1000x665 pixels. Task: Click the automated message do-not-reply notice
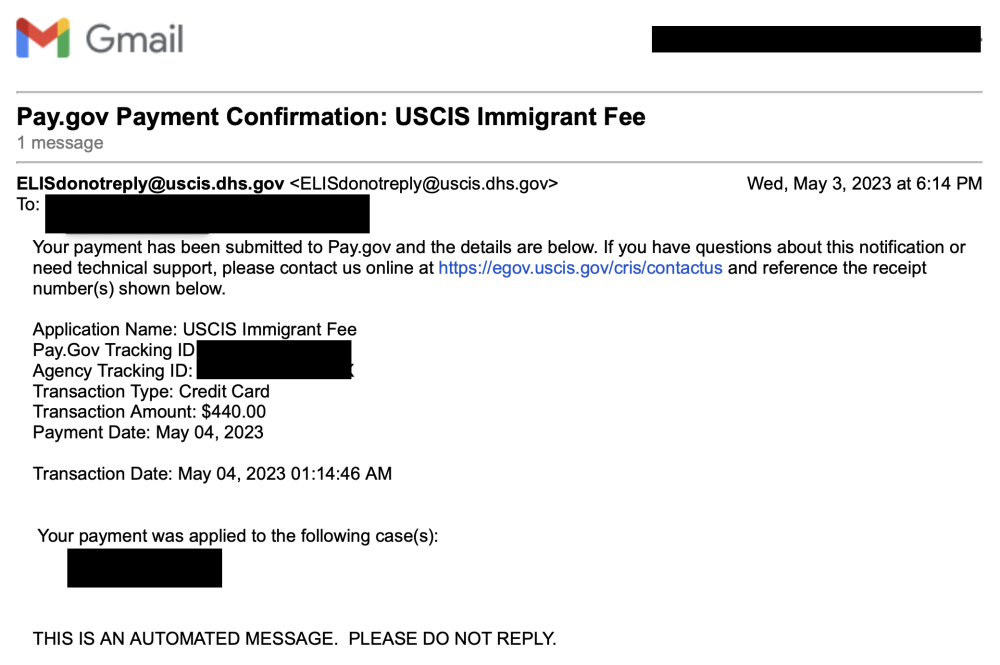click(295, 638)
